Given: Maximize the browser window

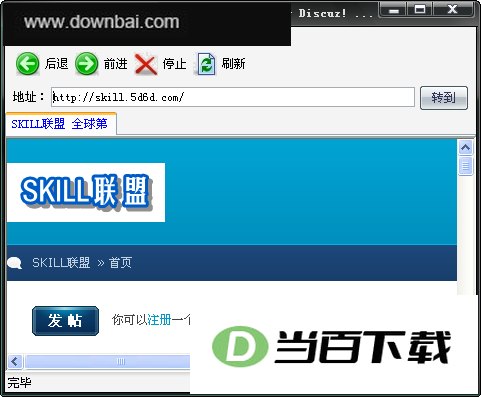Looking at the screenshot, I should [420, 10].
